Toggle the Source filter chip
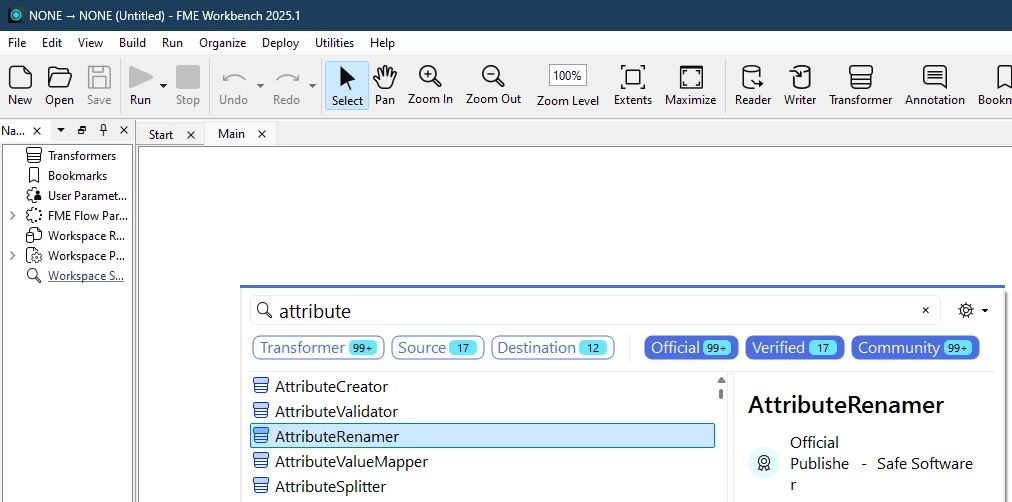1012x502 pixels. coord(438,348)
